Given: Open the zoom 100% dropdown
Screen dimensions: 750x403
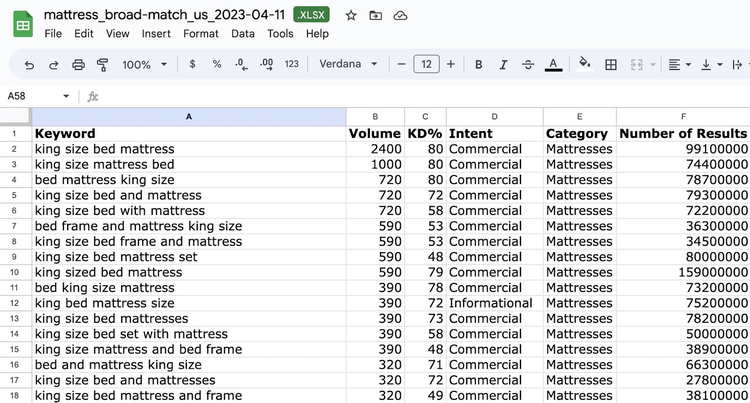Looking at the screenshot, I should point(144,65).
